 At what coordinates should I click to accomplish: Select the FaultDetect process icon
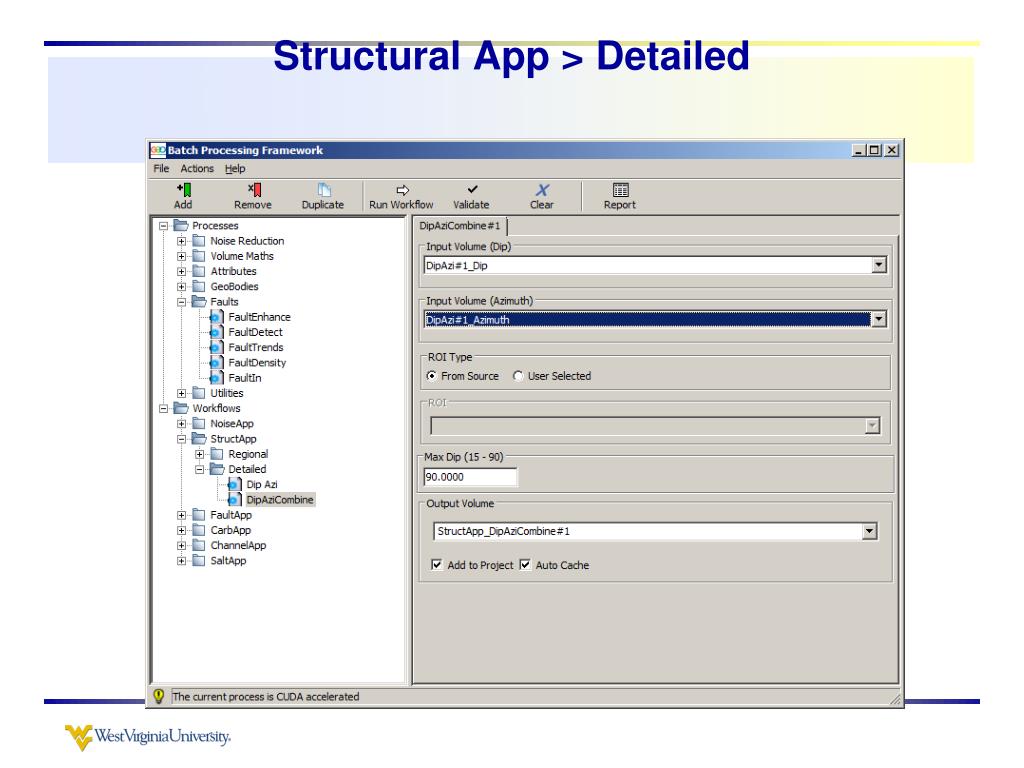[216, 332]
